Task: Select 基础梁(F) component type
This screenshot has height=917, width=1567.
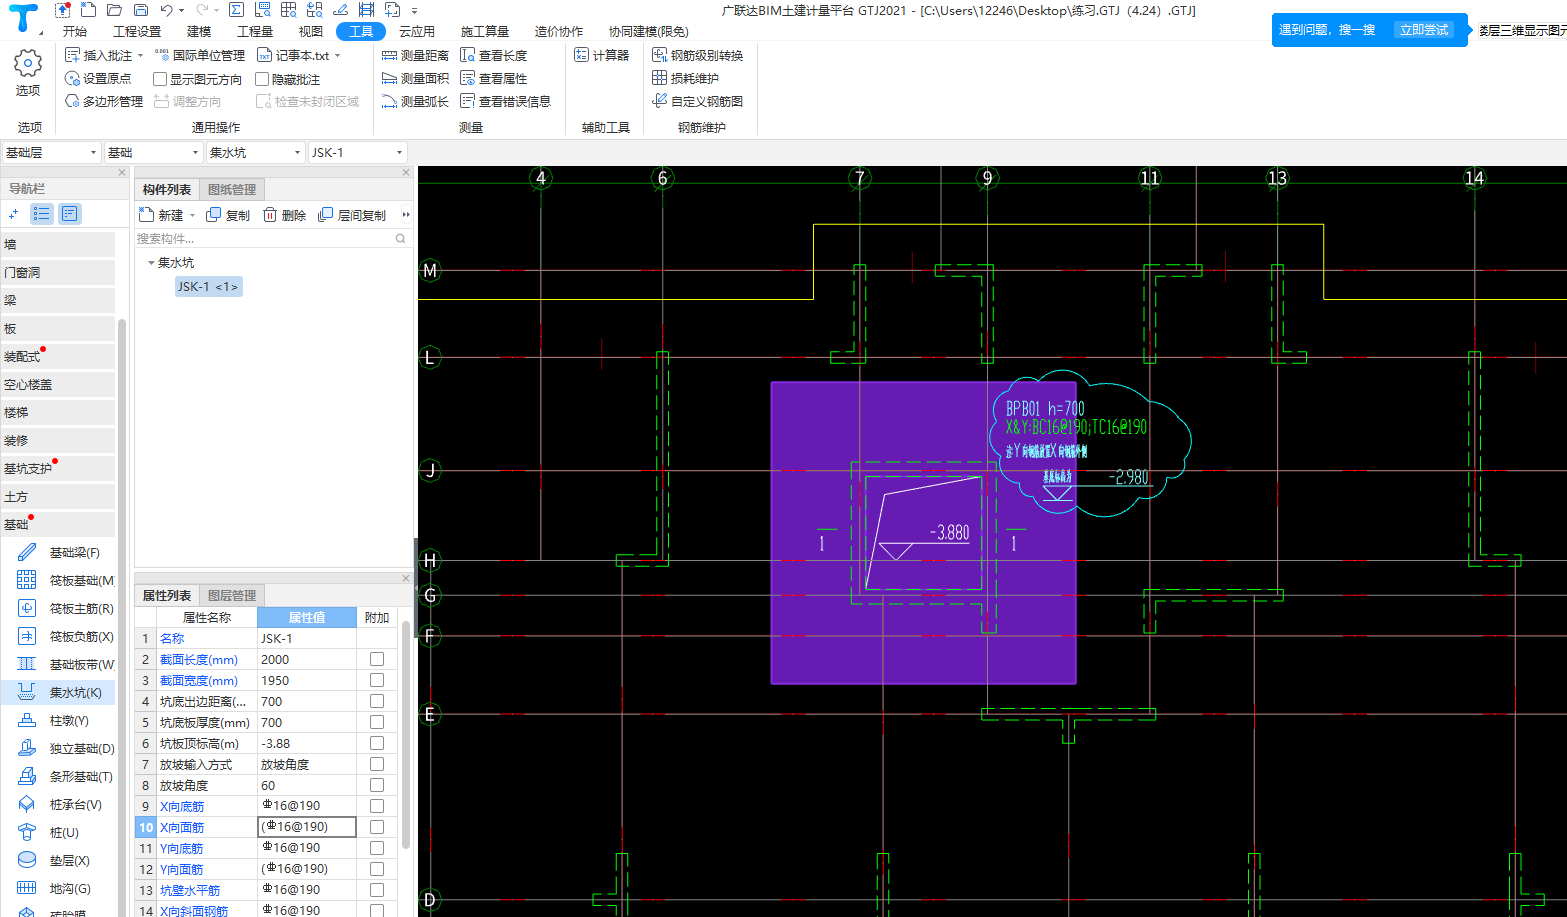Action: click(58, 552)
